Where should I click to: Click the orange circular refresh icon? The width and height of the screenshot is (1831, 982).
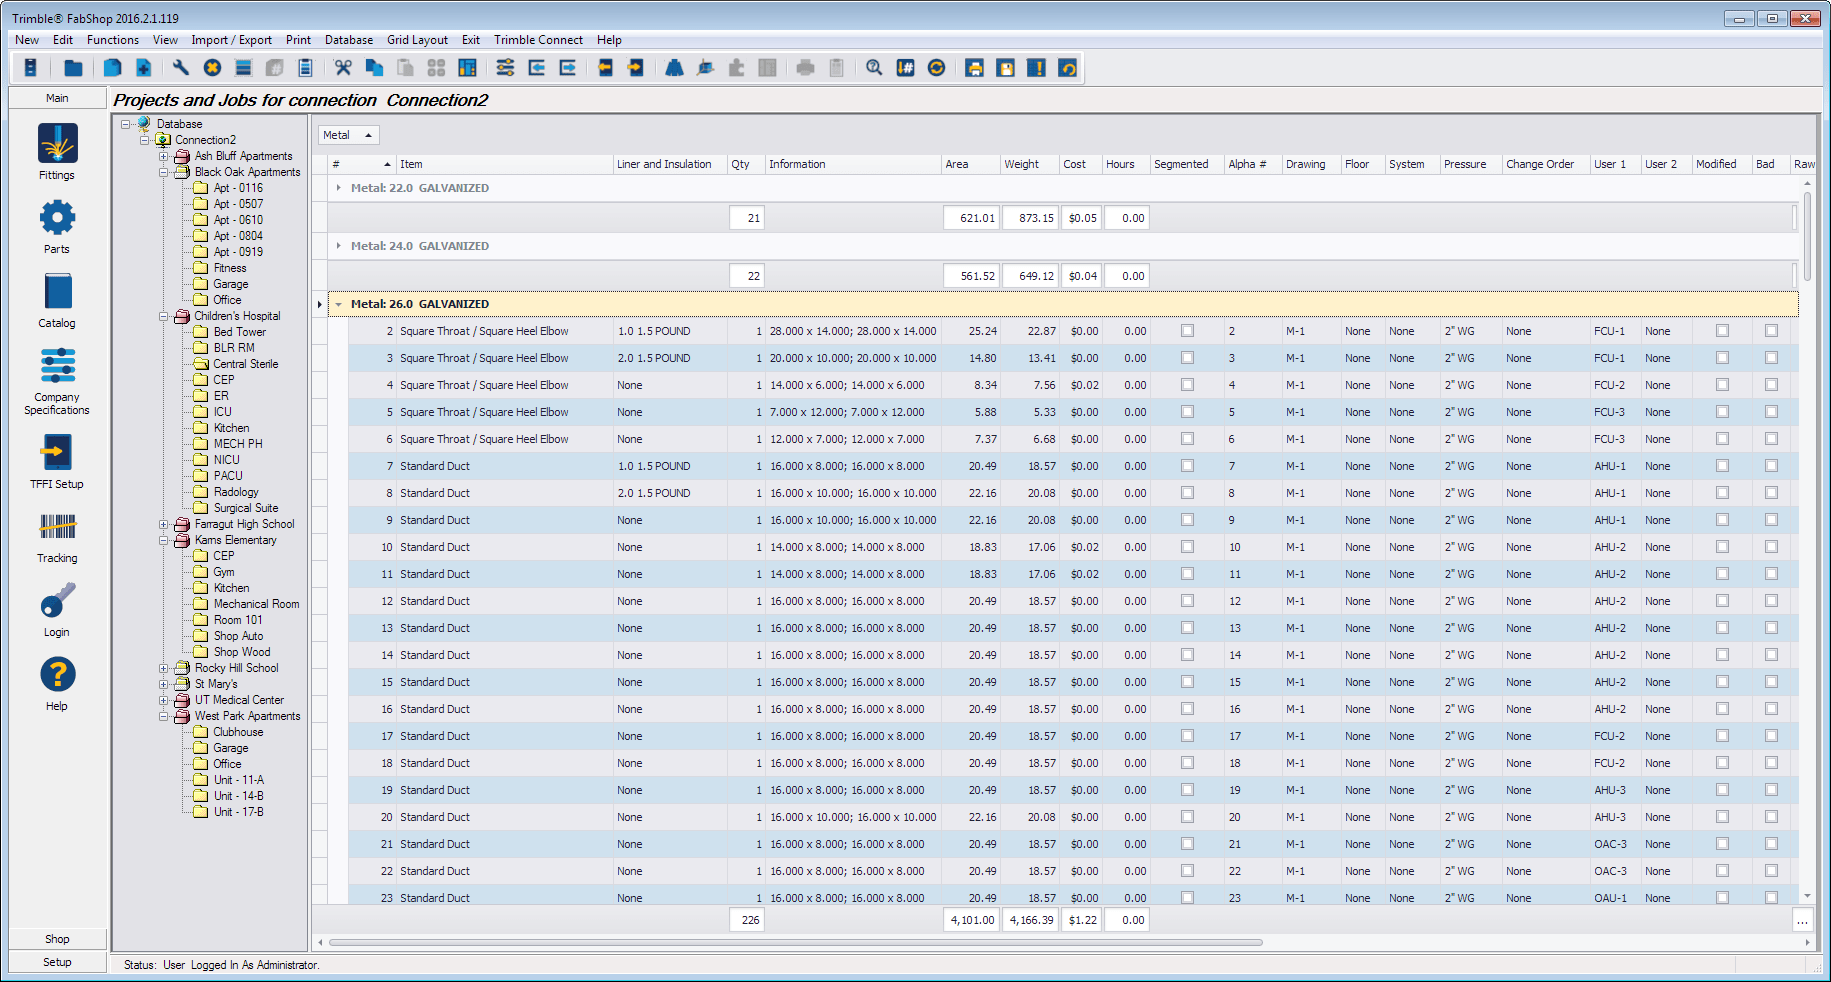pos(936,68)
